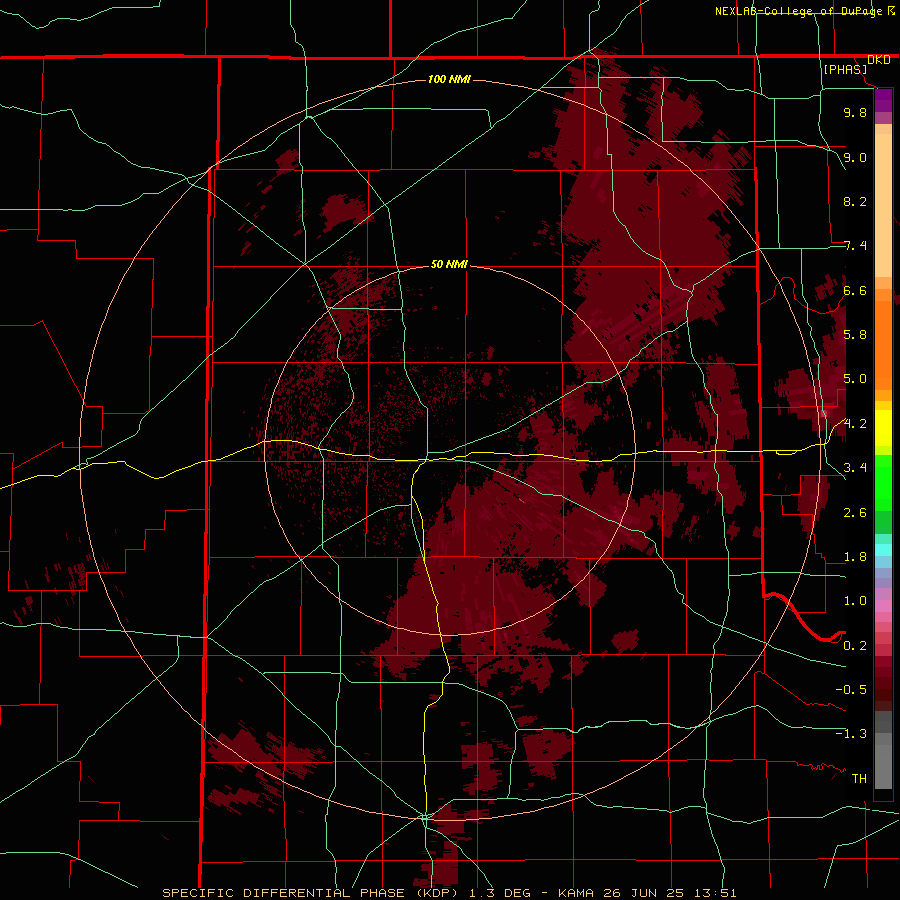Click the 8.2 value on the color scale
The image size is (900, 900).
tap(855, 201)
